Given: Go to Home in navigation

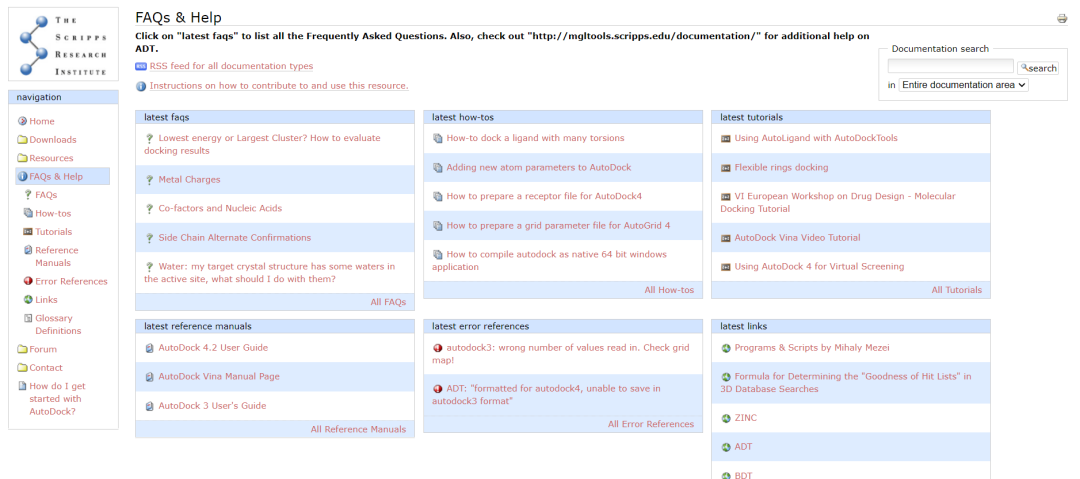Looking at the screenshot, I should click(42, 121).
